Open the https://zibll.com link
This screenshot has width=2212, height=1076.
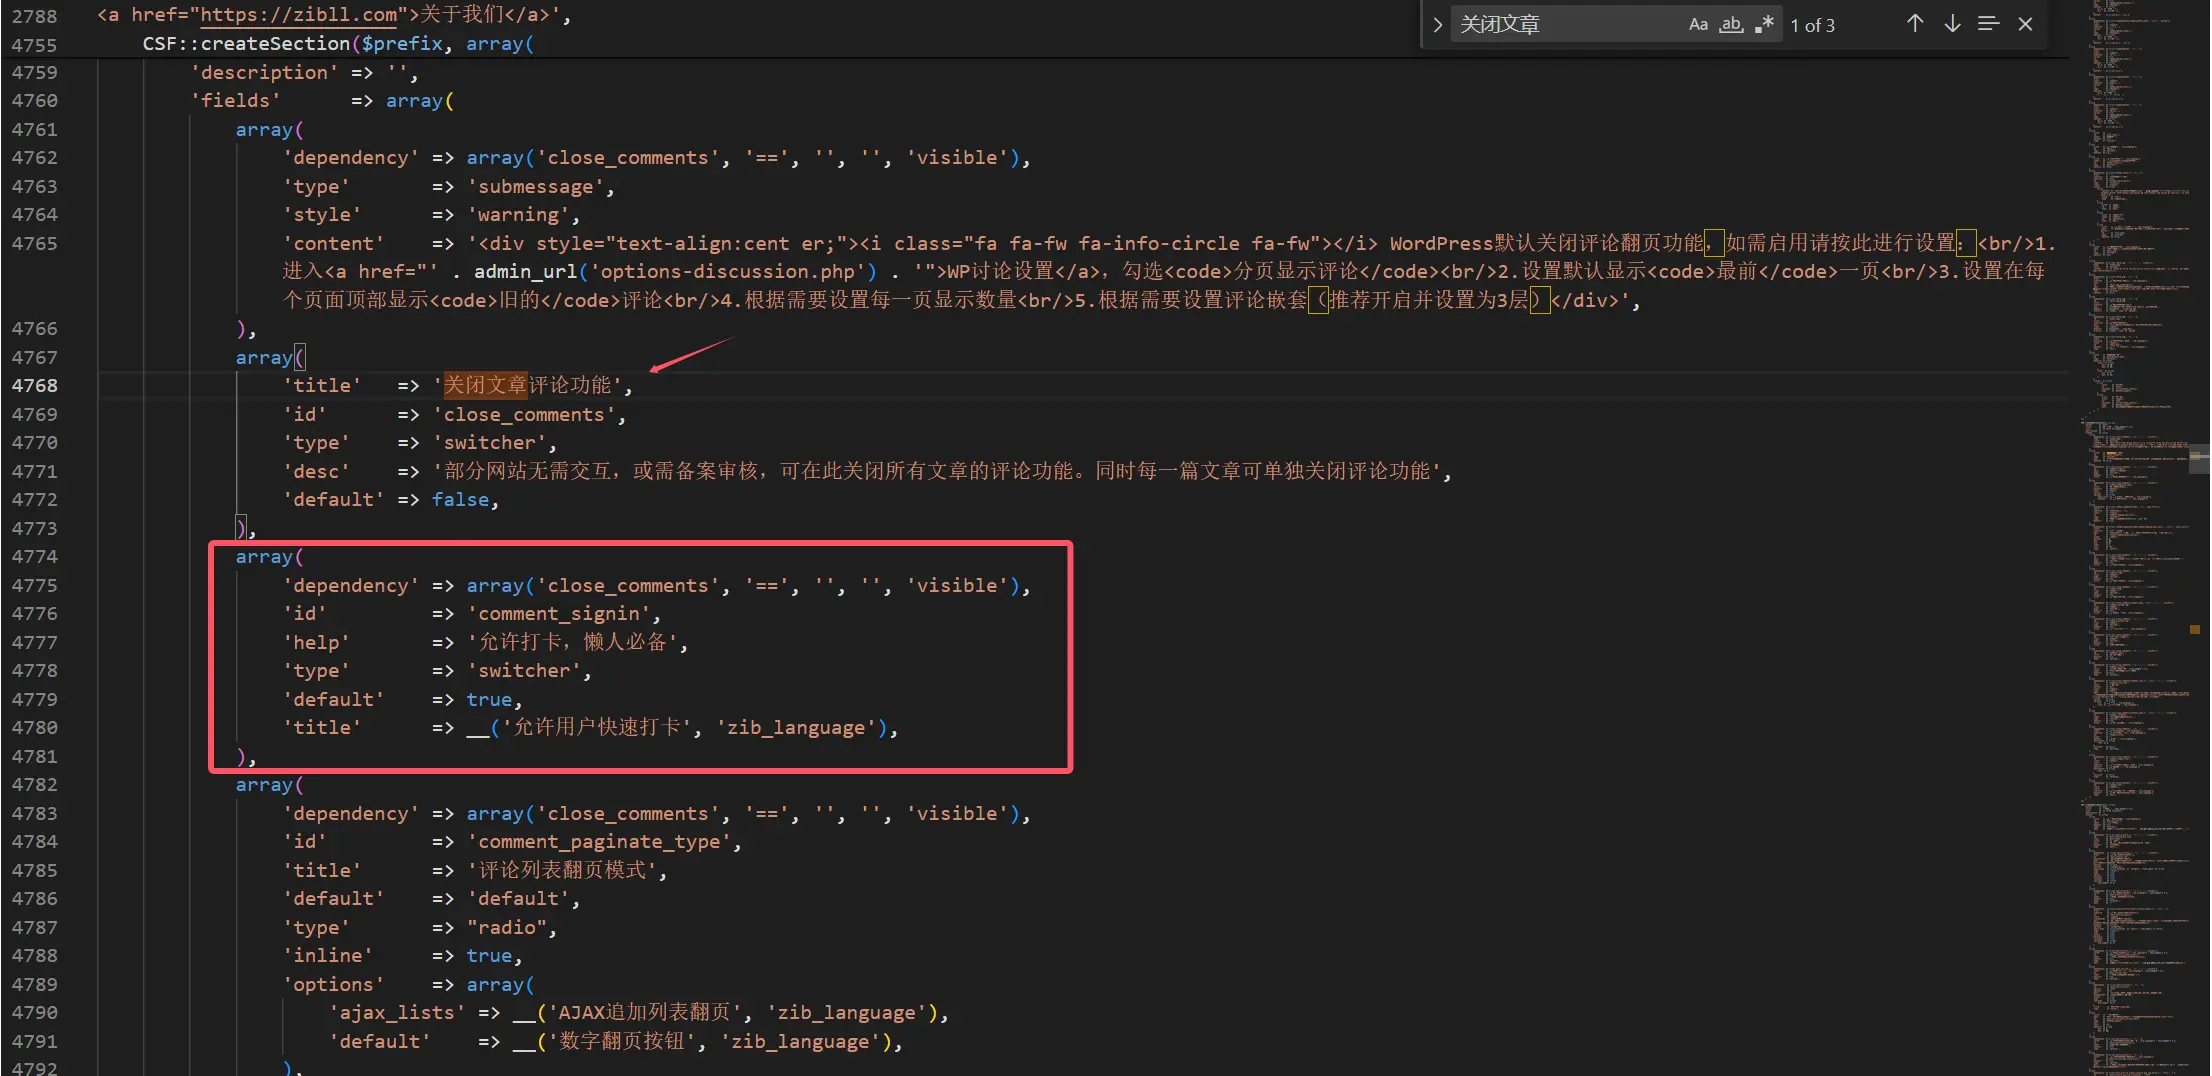pyautogui.click(x=299, y=15)
